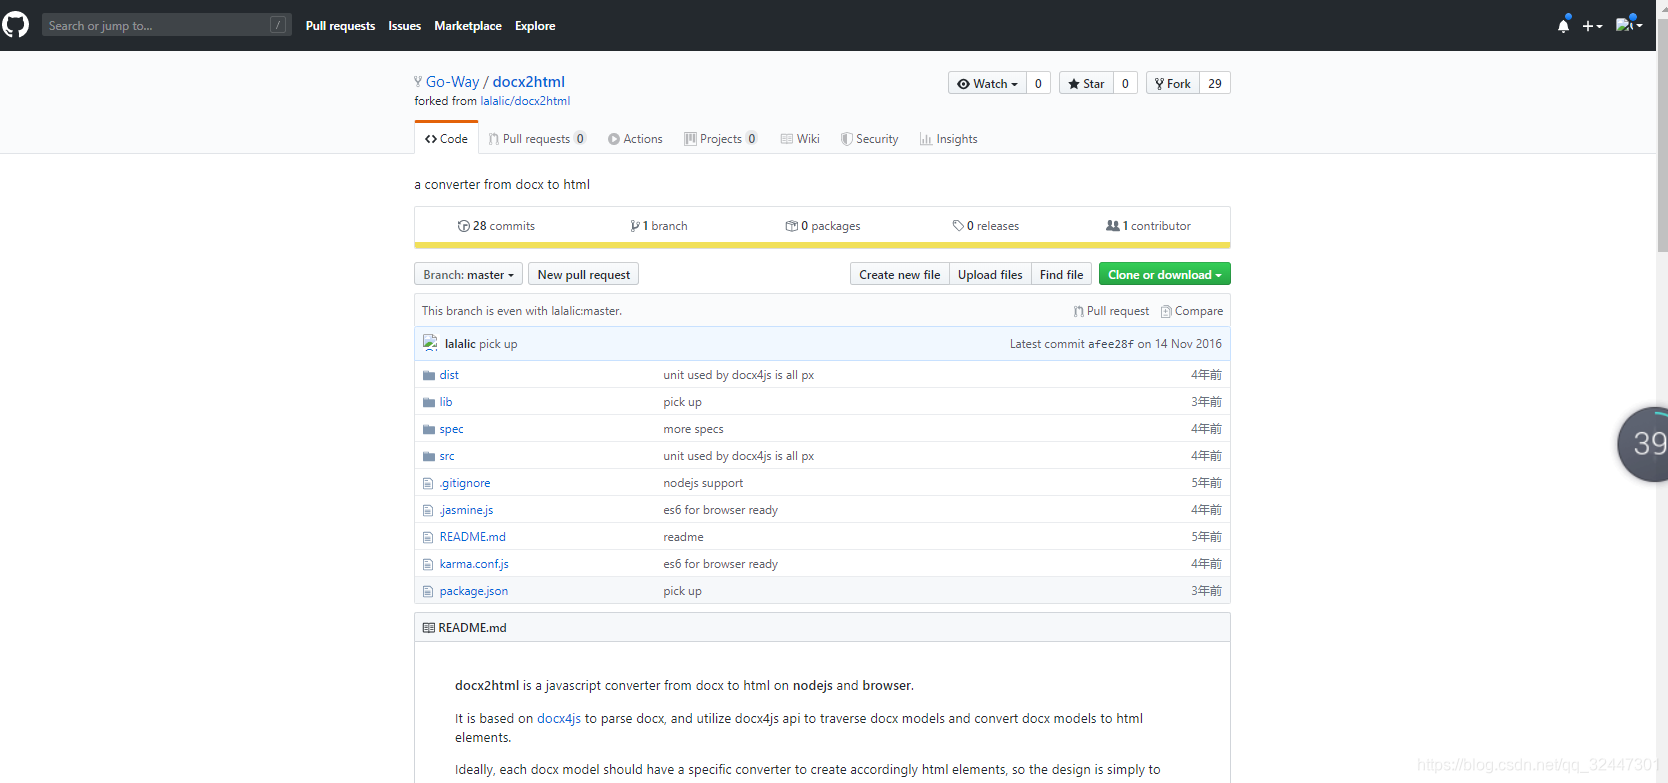Viewport: 1668px width, 783px height.
Task: Open the package.json file
Action: pos(473,591)
